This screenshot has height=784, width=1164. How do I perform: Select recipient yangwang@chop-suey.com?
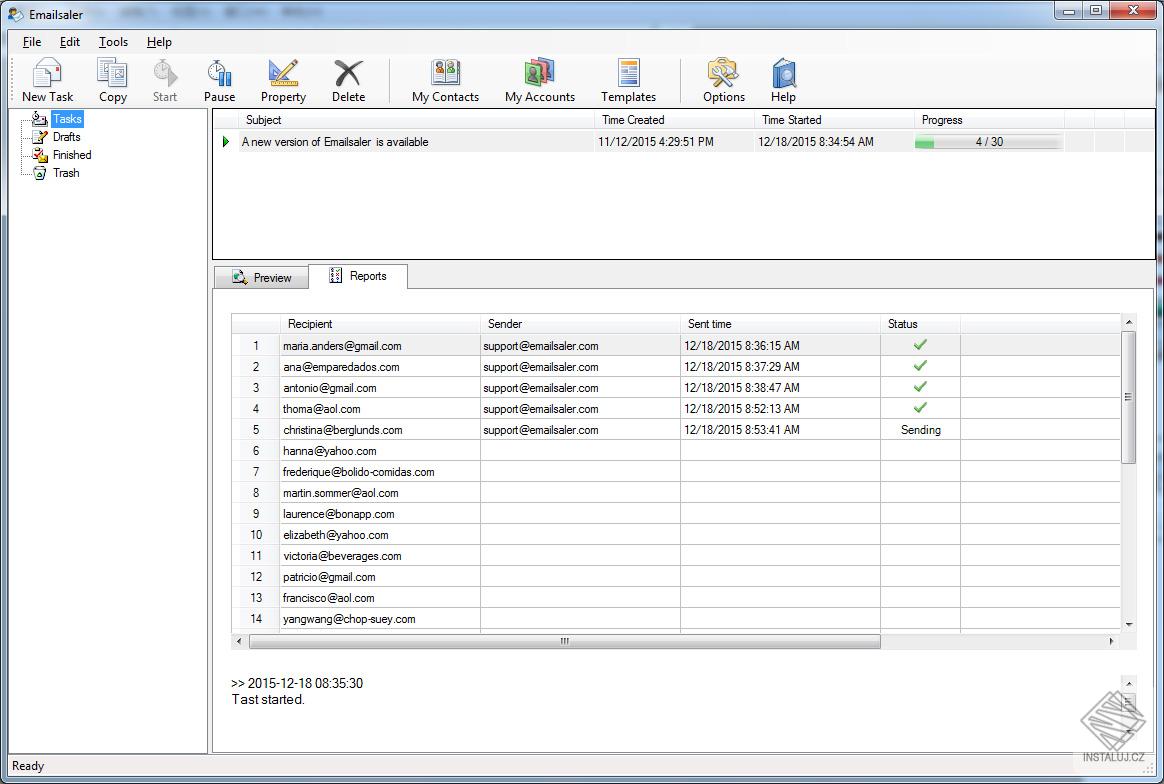point(349,619)
